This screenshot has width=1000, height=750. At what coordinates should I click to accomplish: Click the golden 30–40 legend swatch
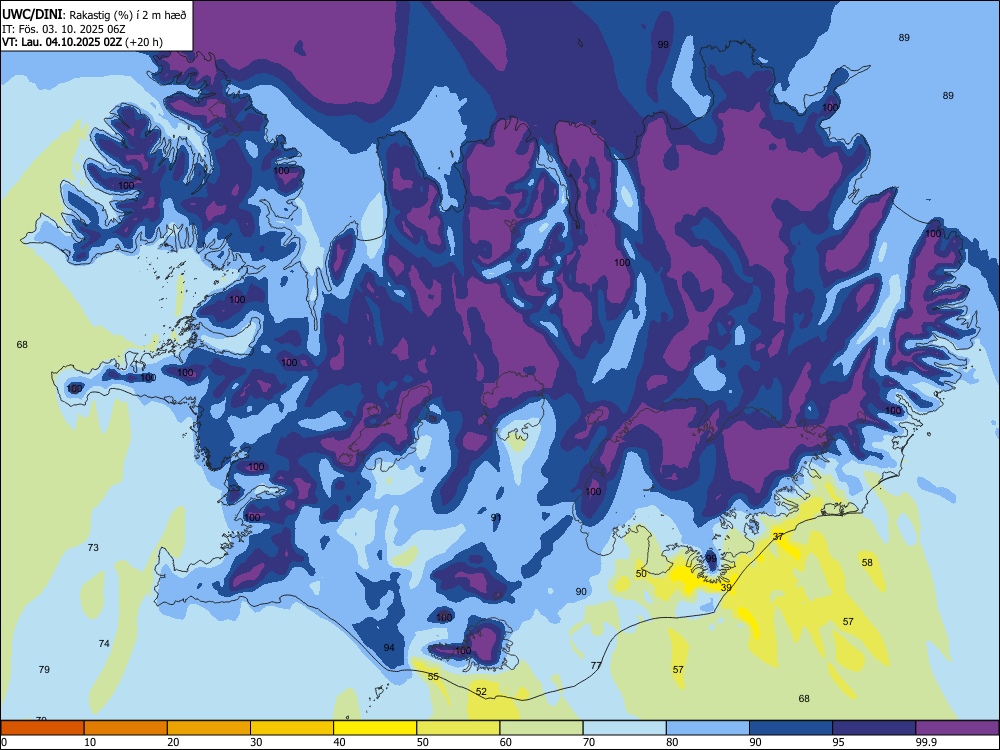pyautogui.click(x=292, y=728)
